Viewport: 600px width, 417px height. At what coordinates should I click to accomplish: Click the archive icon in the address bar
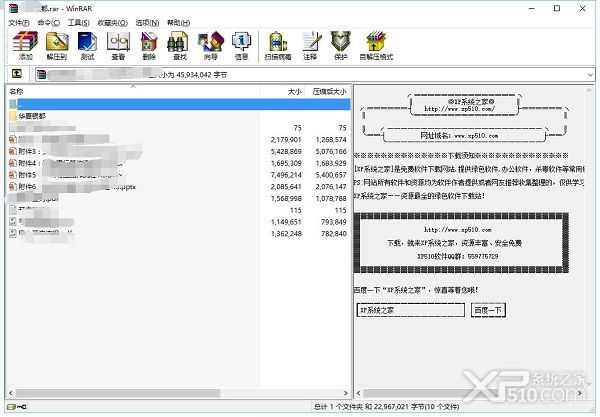click(42, 74)
